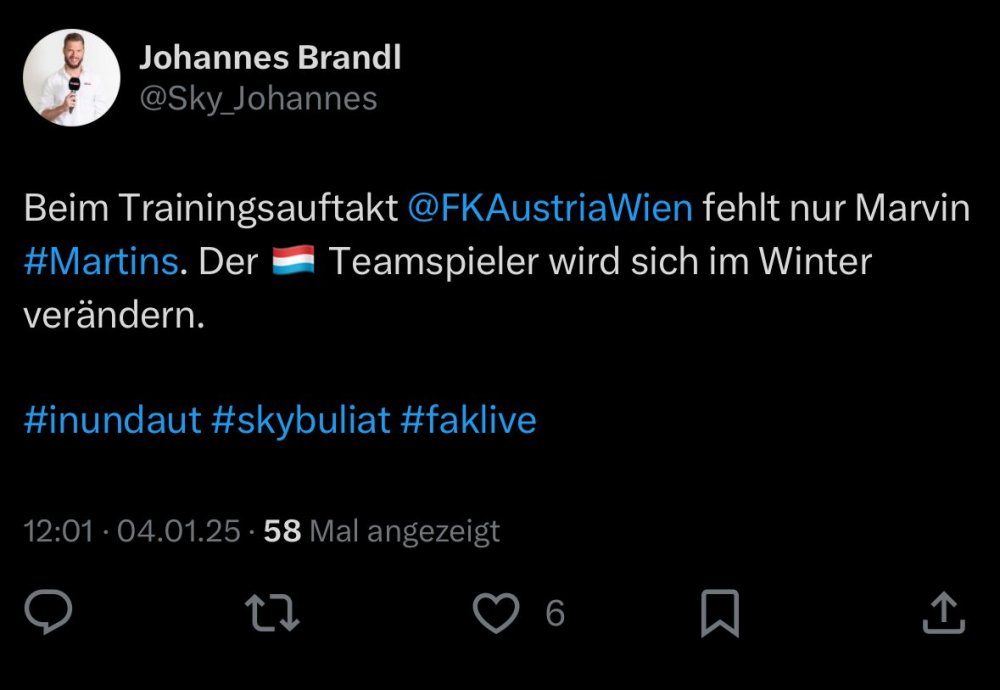Screen dimensions: 1000x690
Task: Open the #Martins hashtag
Action: pos(101,262)
